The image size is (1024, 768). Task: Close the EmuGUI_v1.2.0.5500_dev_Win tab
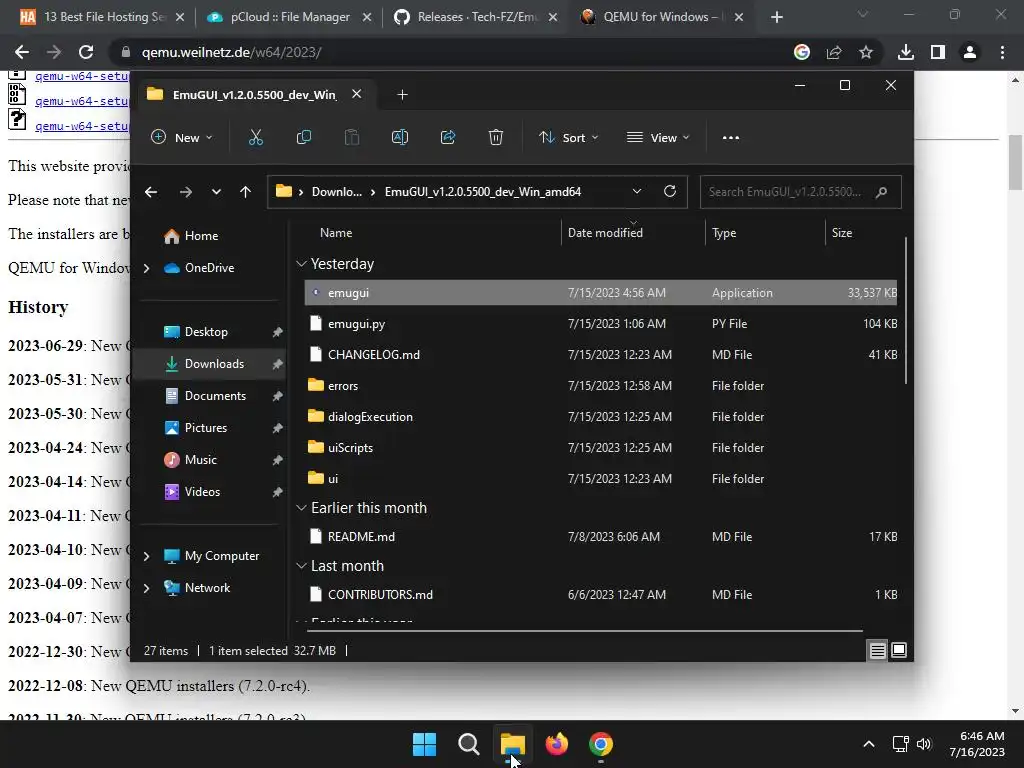[357, 94]
